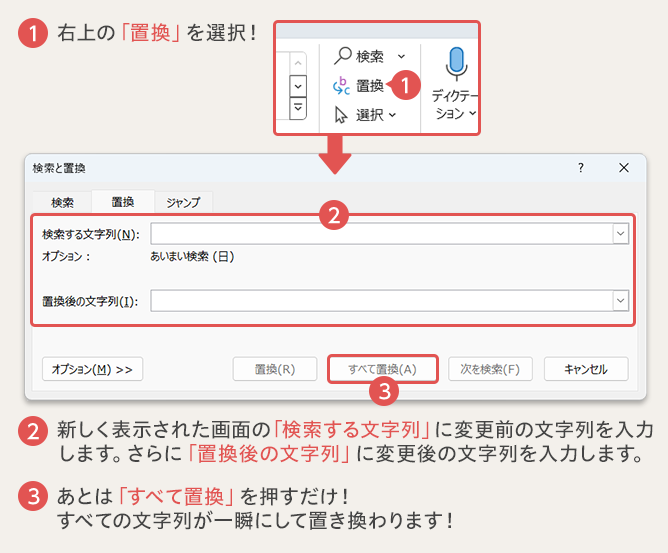Open 置換後の文字列 combo box dropdown
The width and height of the screenshot is (668, 553).
click(620, 301)
